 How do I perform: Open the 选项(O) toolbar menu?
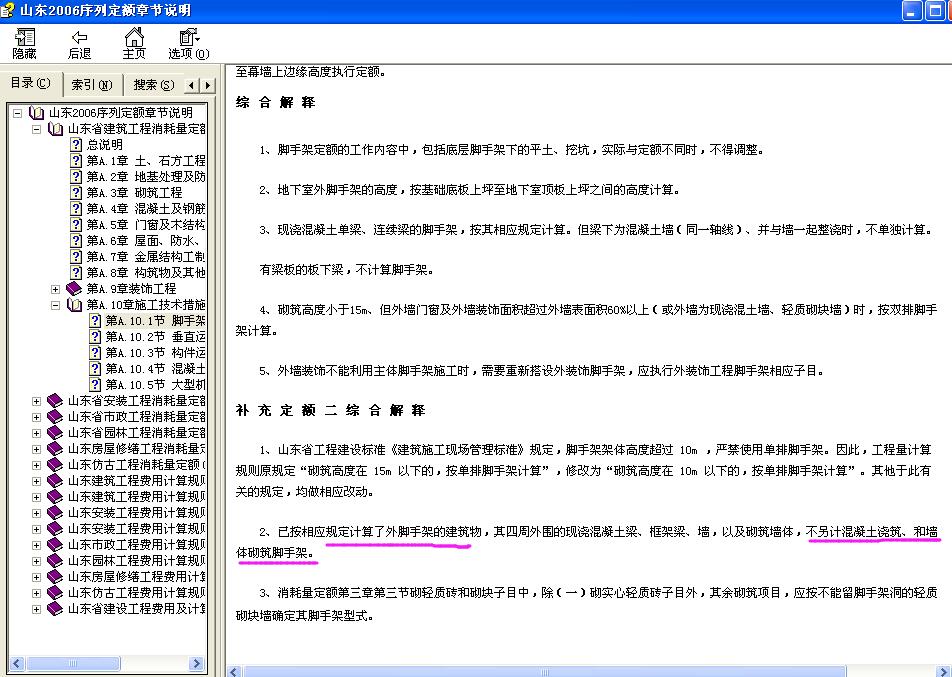189,44
